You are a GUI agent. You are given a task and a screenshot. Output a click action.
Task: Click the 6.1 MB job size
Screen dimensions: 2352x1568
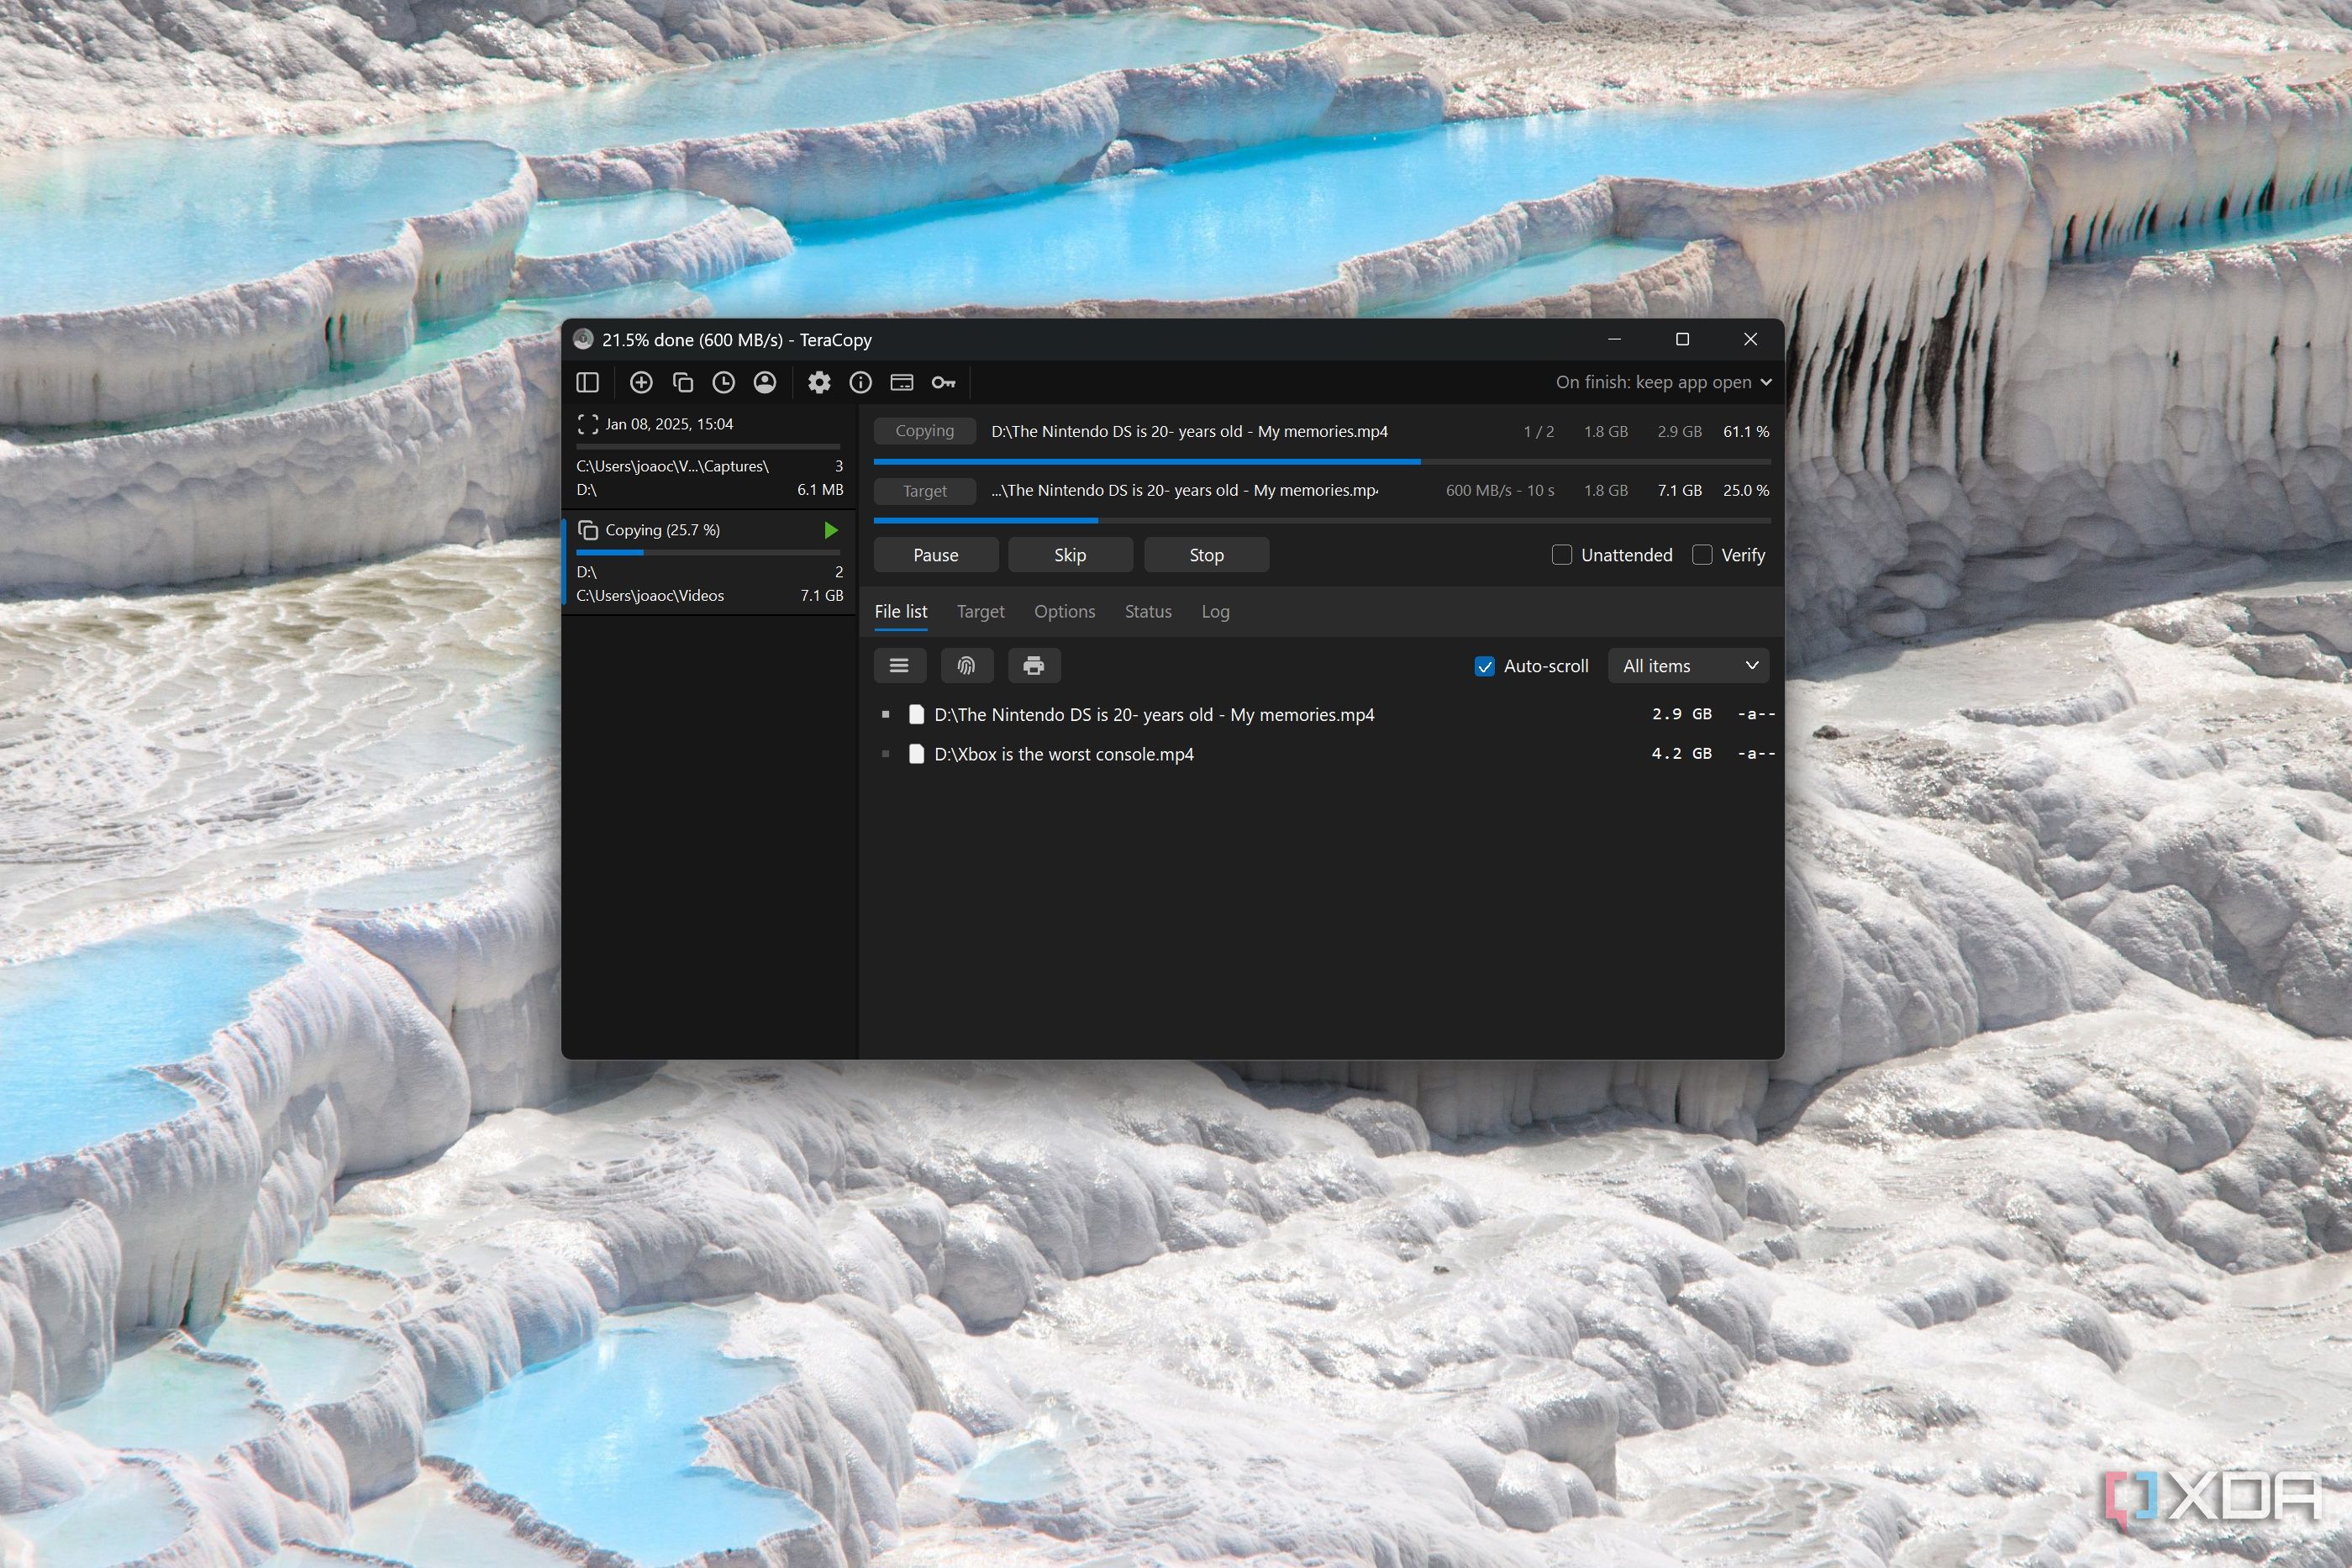pos(820,489)
